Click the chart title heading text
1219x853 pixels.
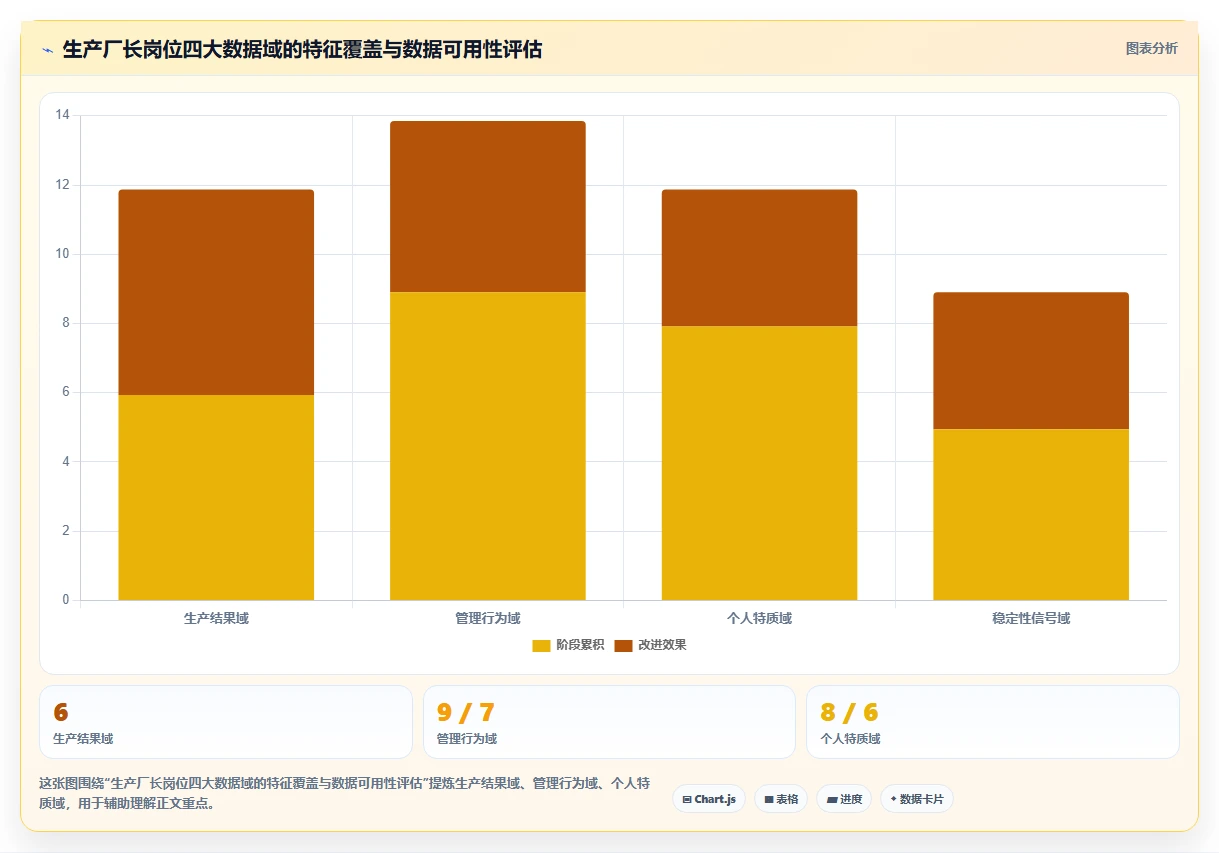click(x=302, y=49)
